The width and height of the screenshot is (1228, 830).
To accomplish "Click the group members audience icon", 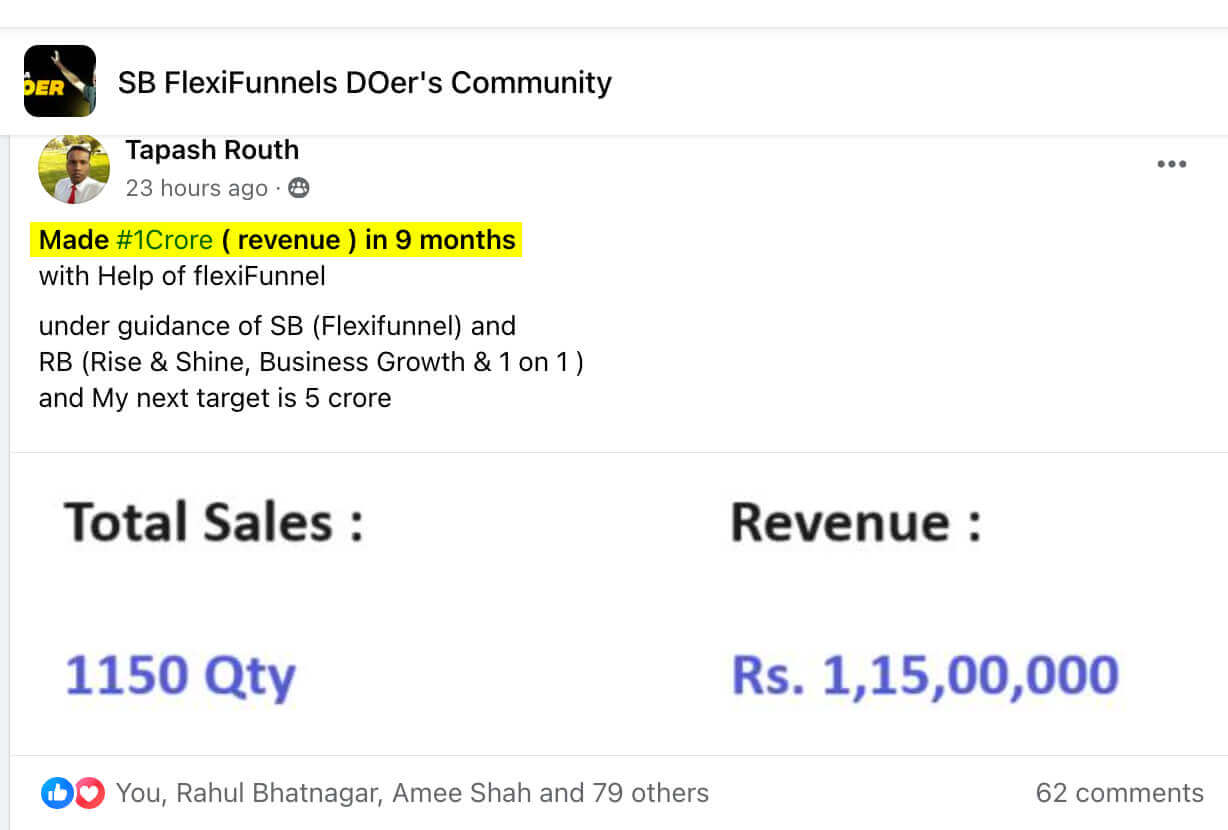I will (x=298, y=188).
